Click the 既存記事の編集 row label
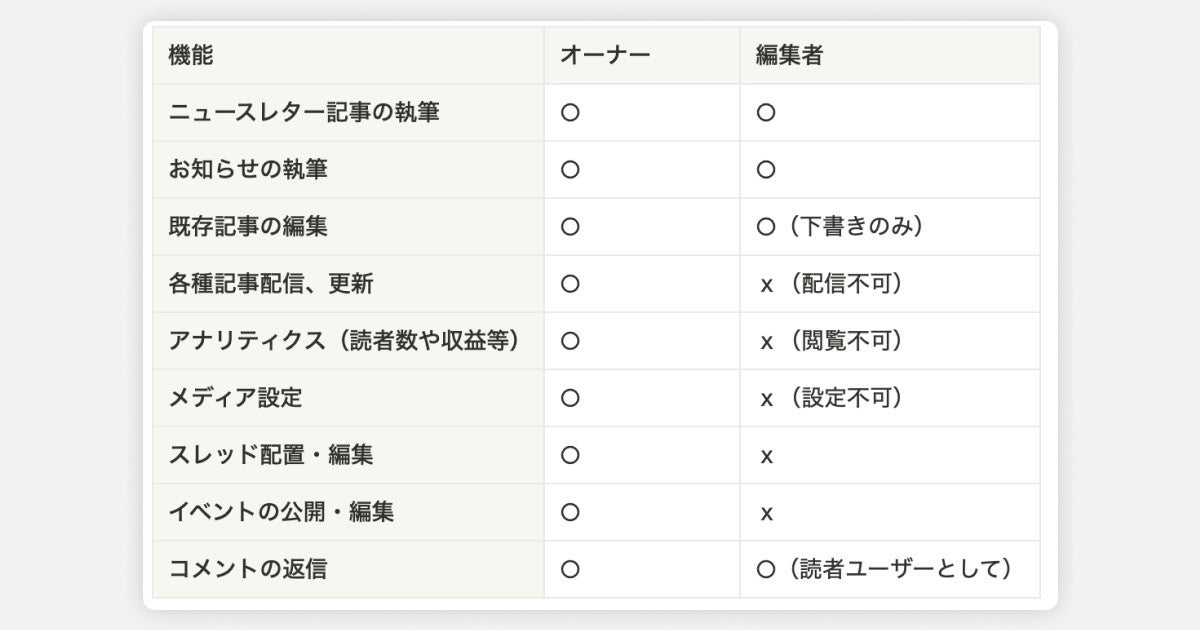1200x630 pixels. click(x=248, y=227)
